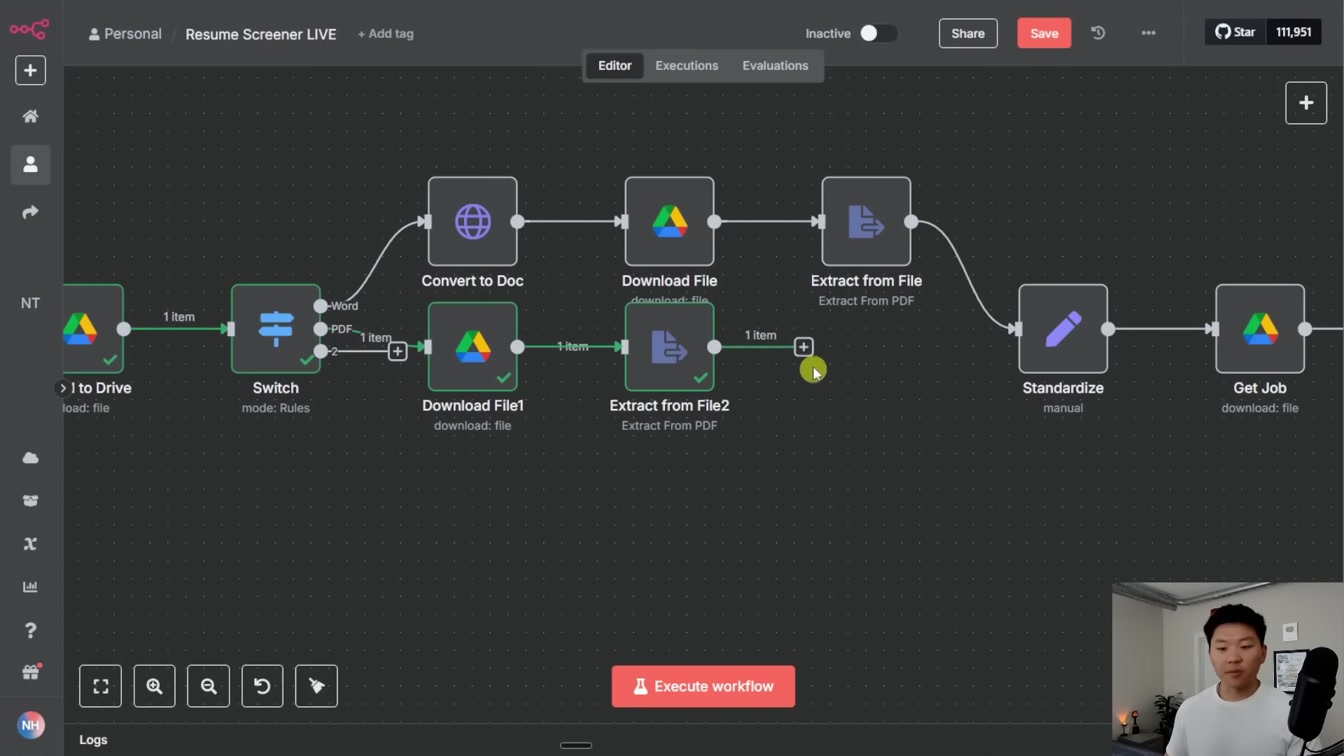Open the Logs panel
Screen dimensions: 1344x756
pos(93,740)
